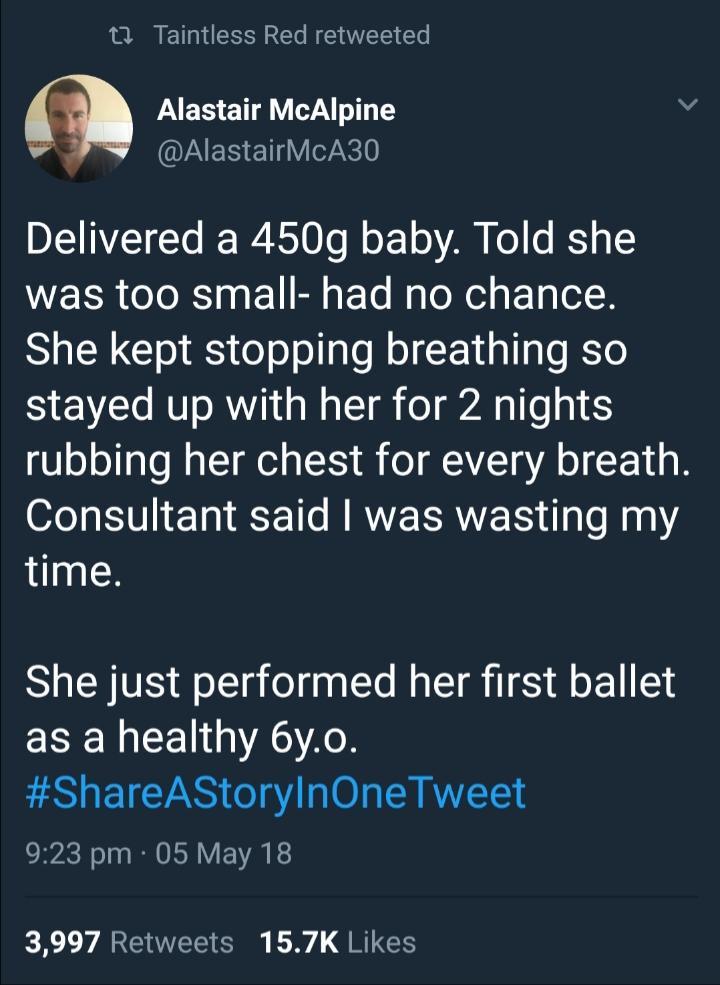
Task: Click the "Consultant said I was wasting" line
Action: (352, 516)
